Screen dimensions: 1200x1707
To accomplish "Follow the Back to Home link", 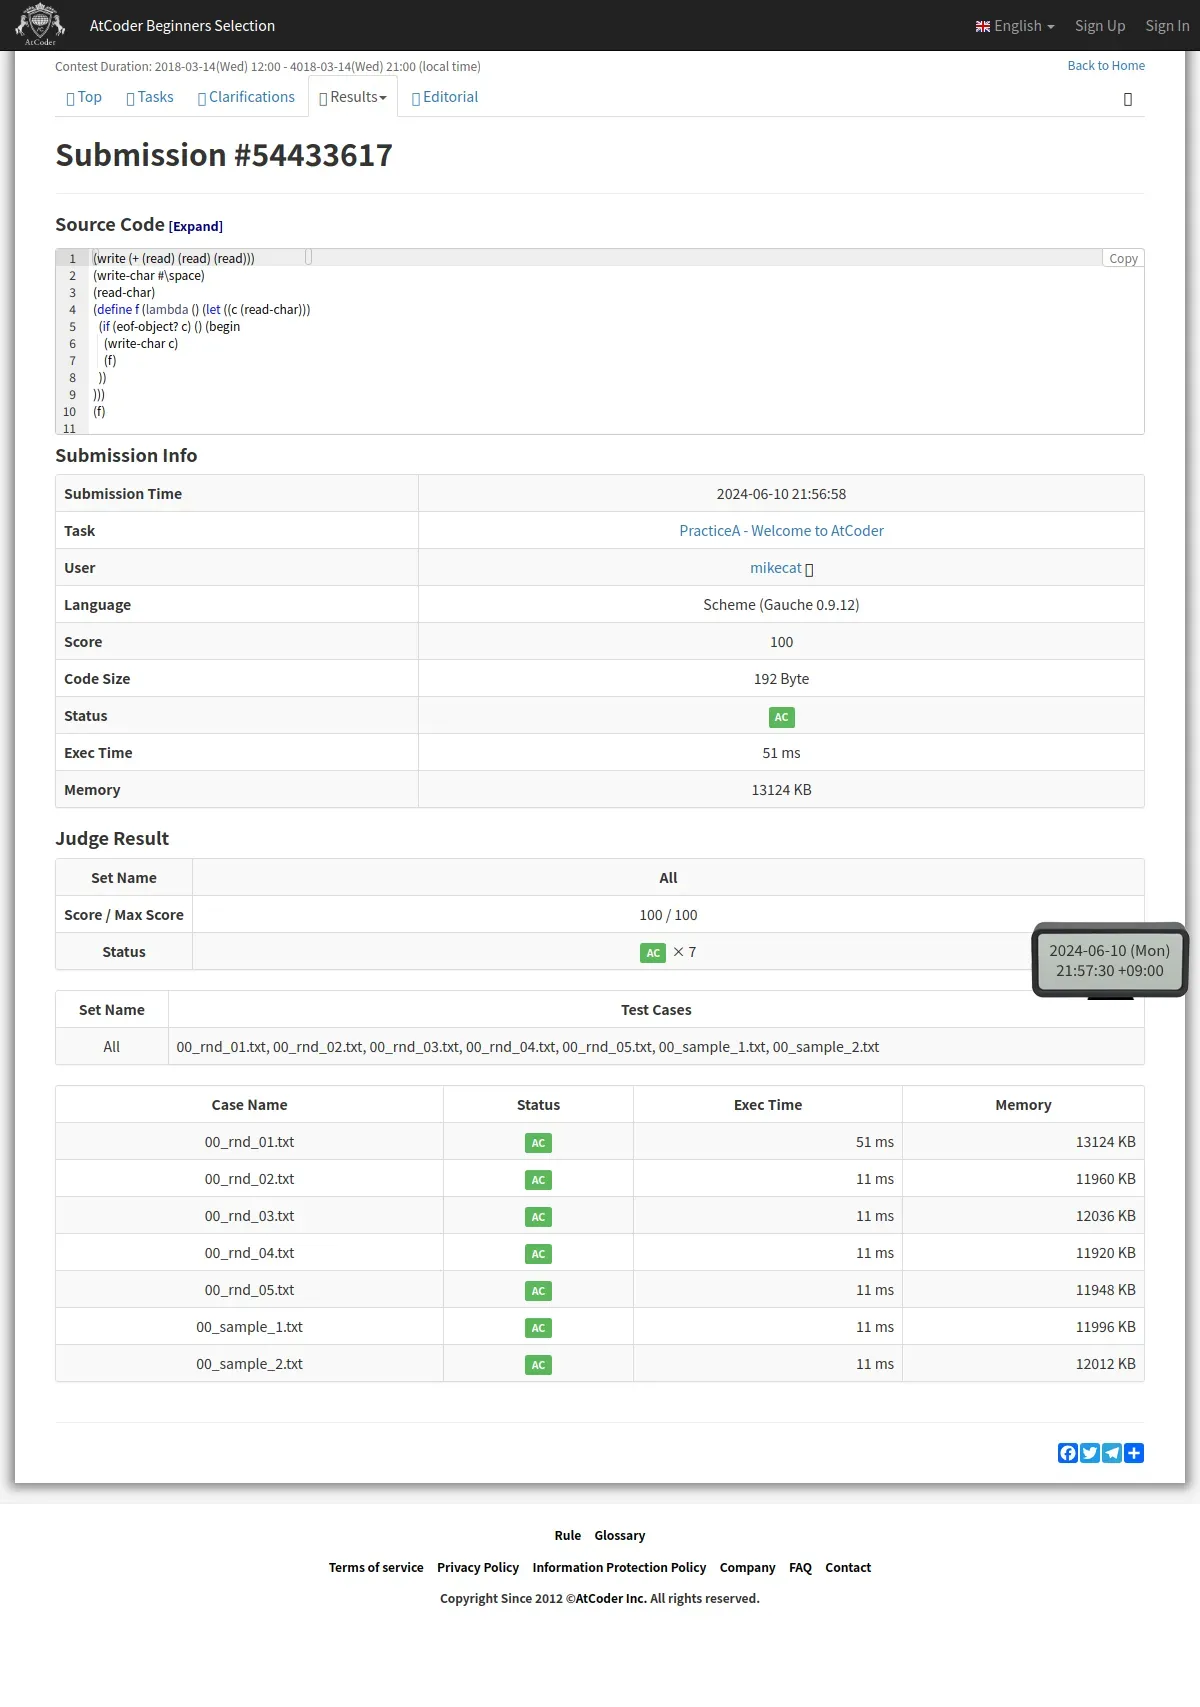I will point(1106,66).
